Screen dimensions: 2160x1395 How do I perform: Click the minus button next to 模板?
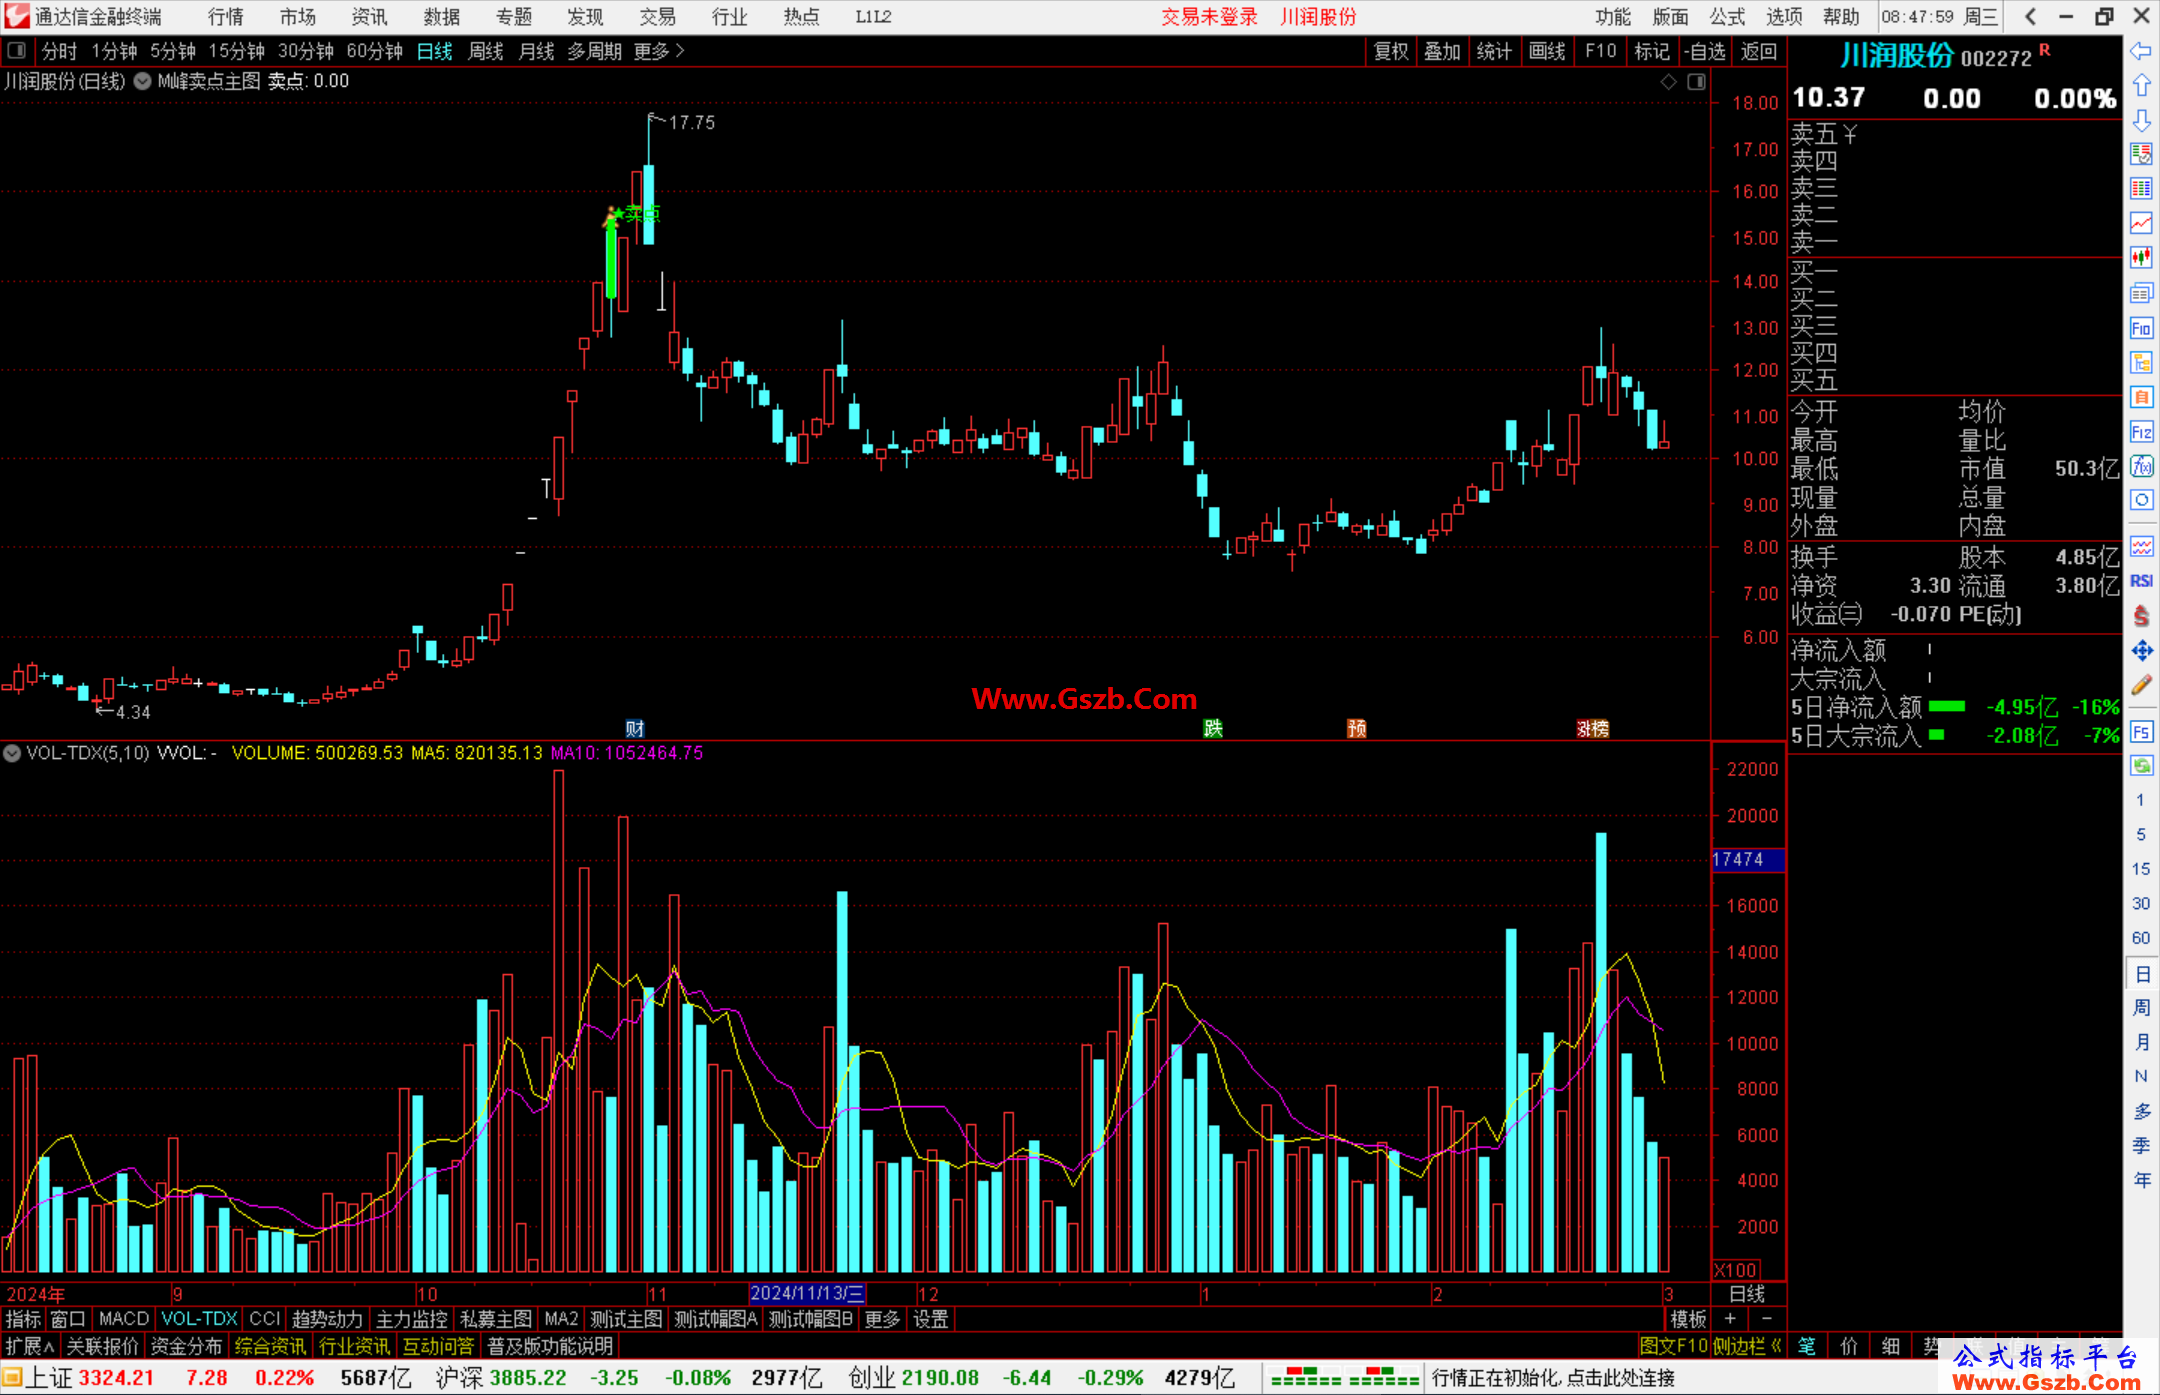[x=1766, y=1319]
